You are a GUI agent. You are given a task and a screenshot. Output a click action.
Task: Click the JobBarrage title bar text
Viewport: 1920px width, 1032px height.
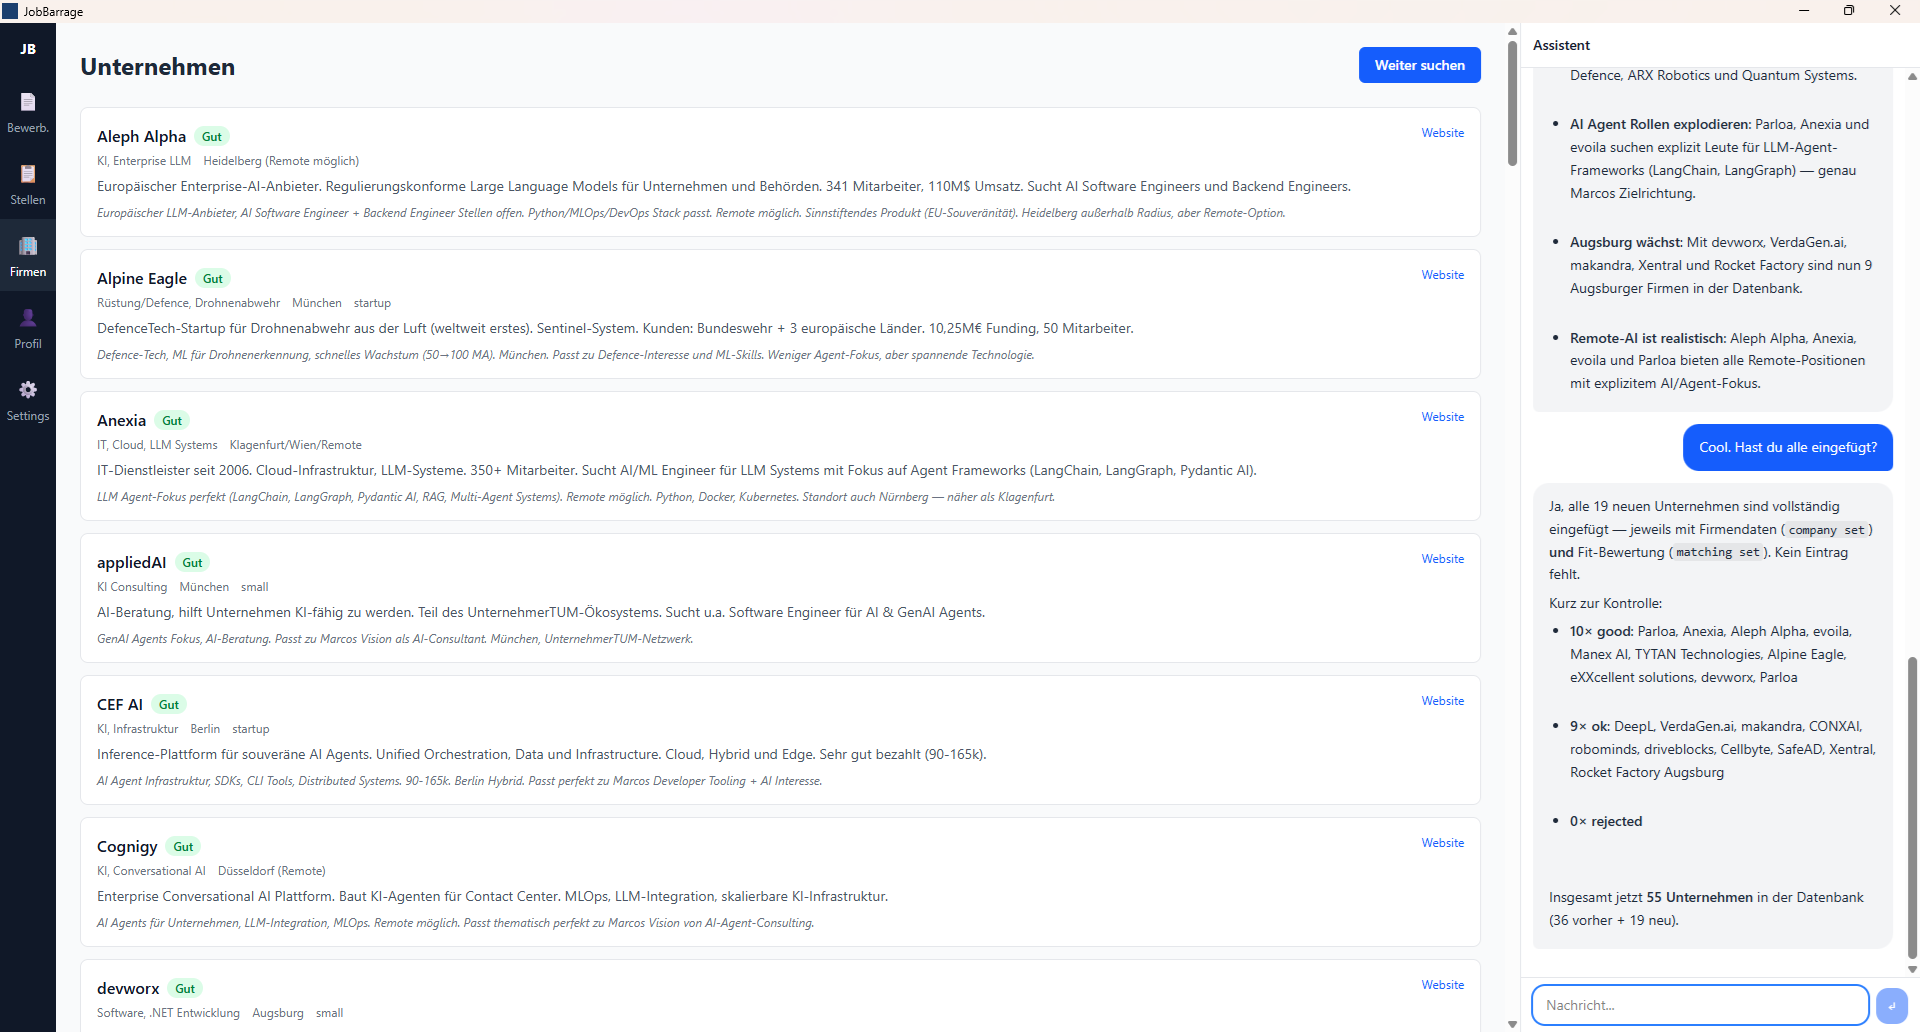coord(53,12)
